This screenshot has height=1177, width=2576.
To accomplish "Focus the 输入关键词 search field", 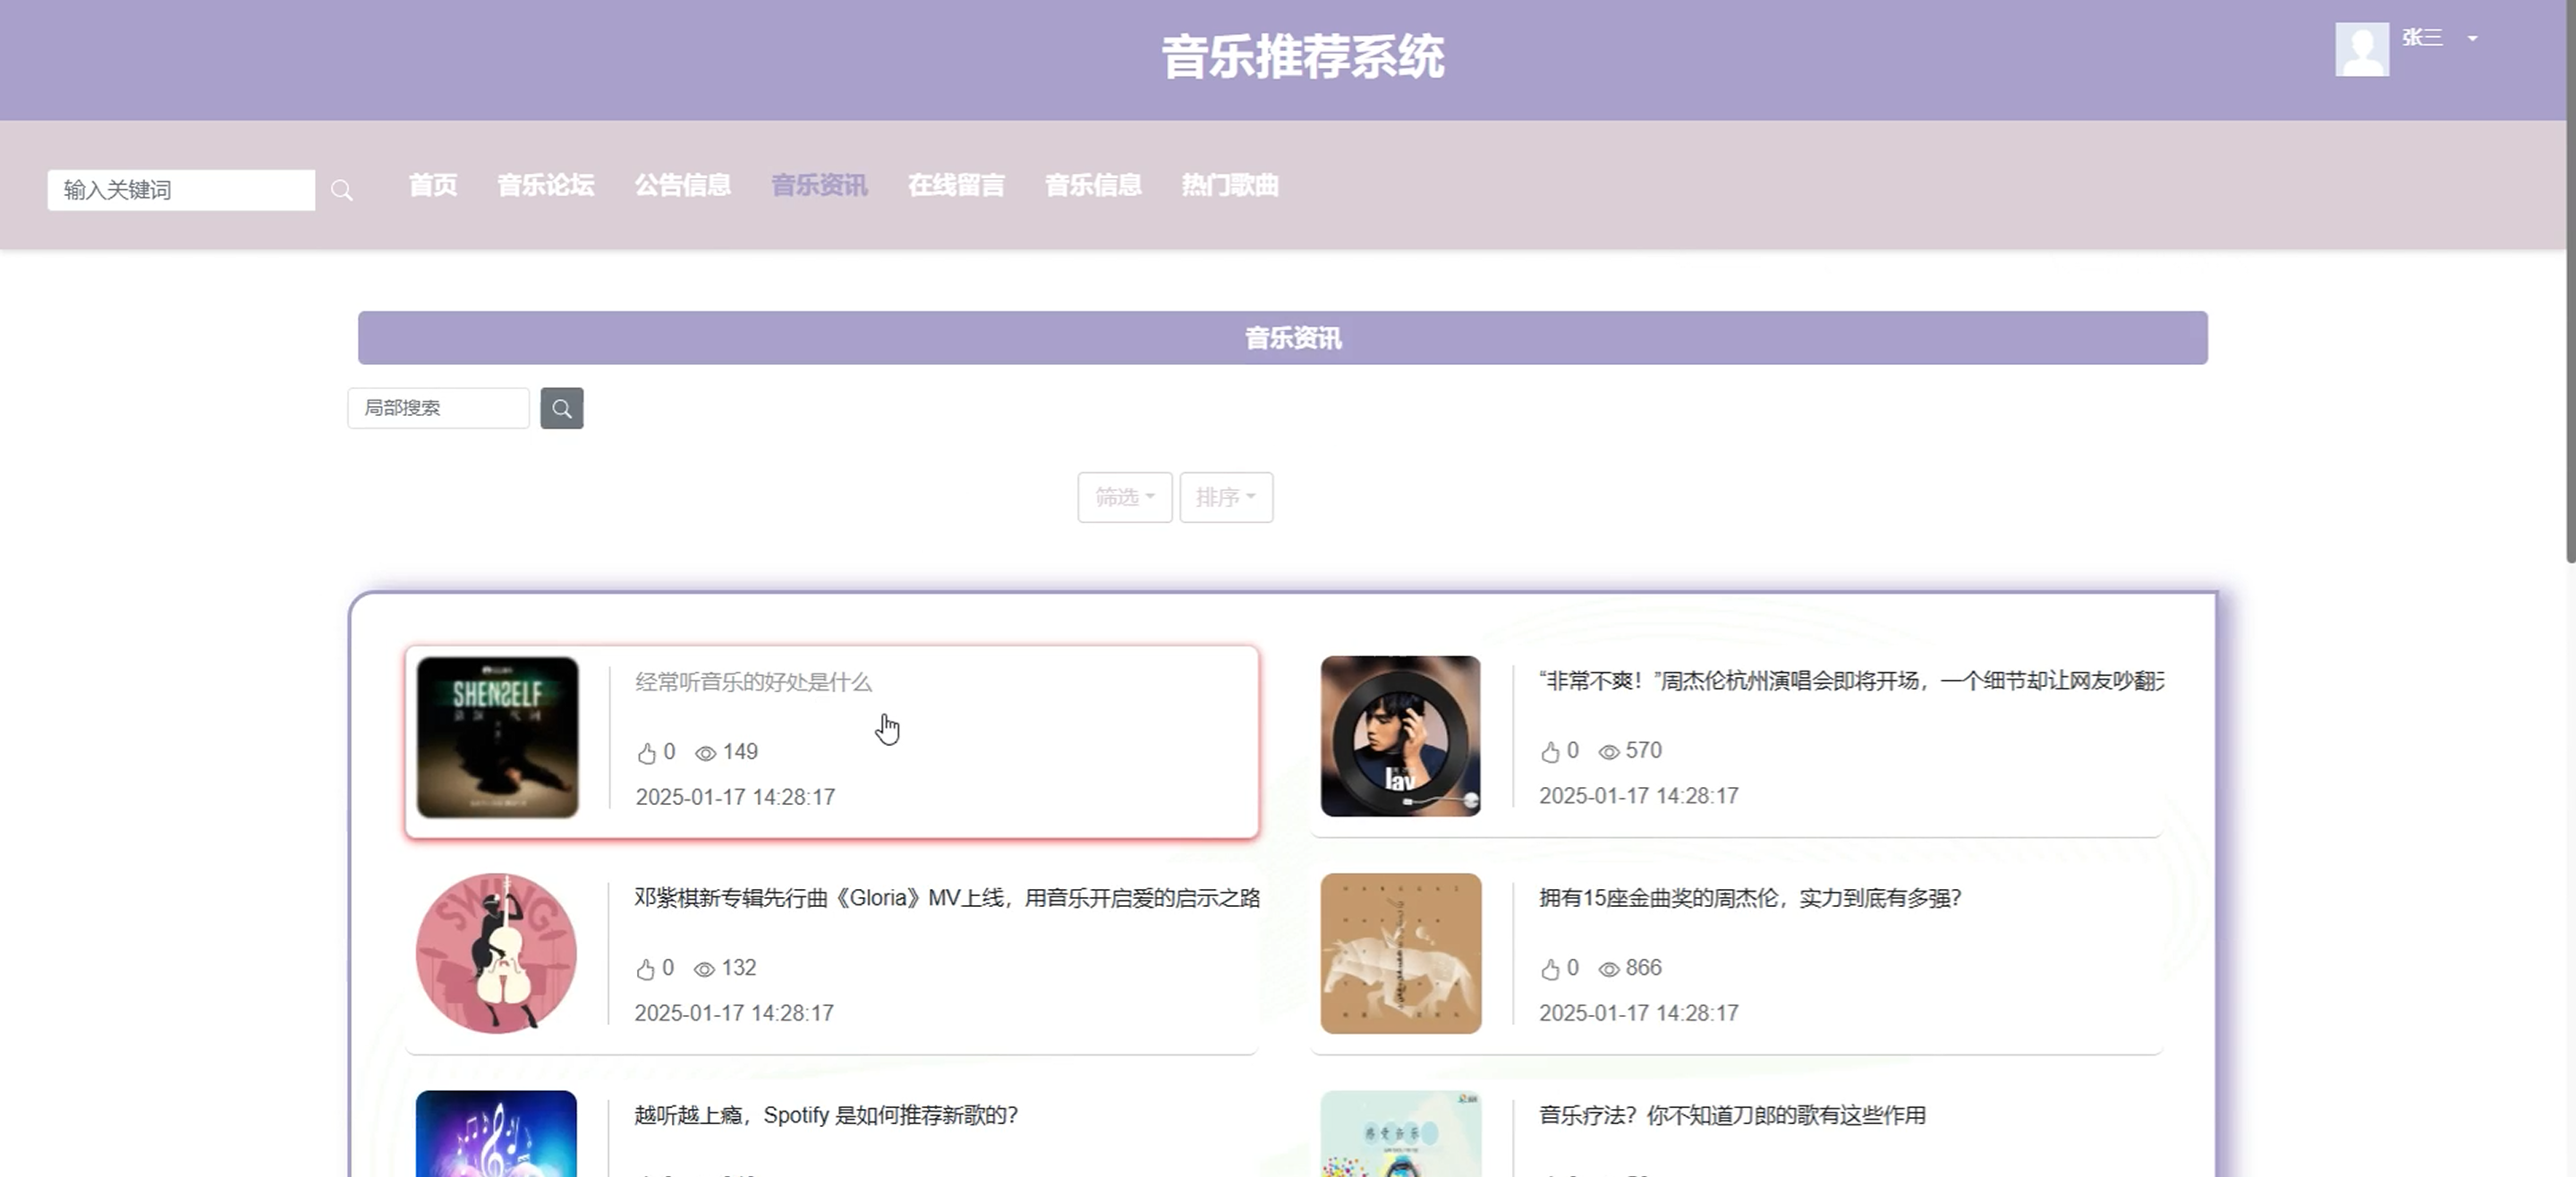I will coord(181,190).
